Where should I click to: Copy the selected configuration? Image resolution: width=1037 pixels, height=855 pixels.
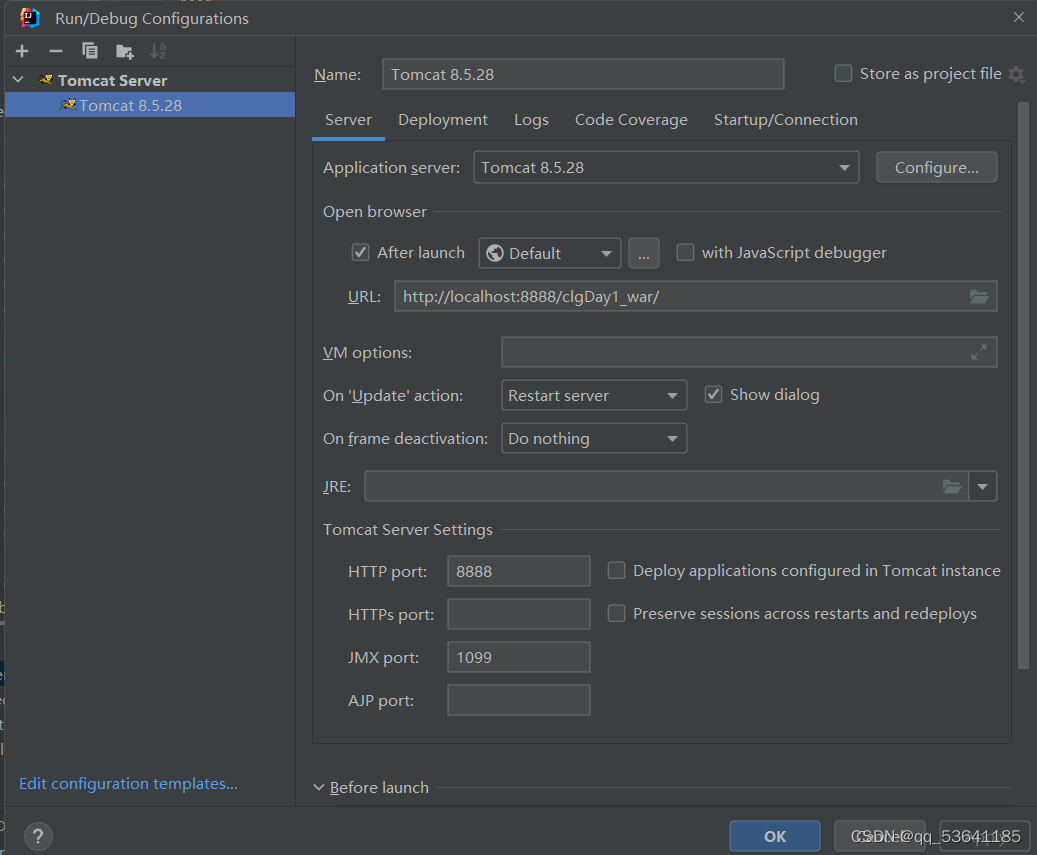point(90,51)
